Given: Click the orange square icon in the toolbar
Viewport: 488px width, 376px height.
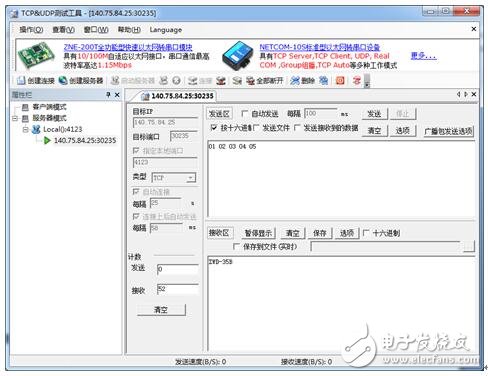Looking at the screenshot, I should pos(340,81).
